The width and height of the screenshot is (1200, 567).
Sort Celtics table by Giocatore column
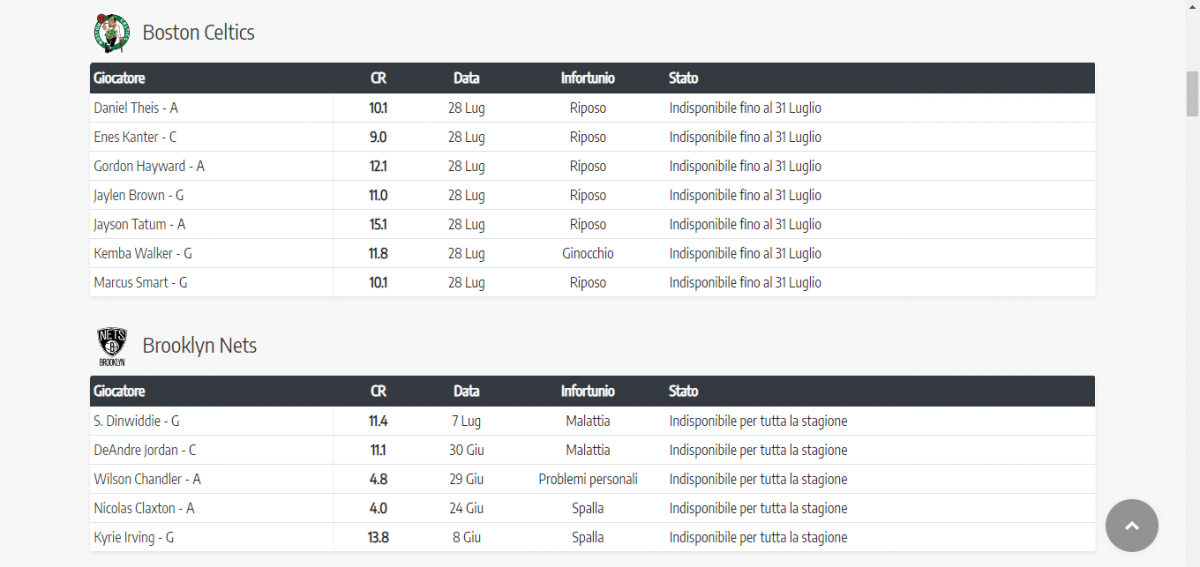pos(119,78)
